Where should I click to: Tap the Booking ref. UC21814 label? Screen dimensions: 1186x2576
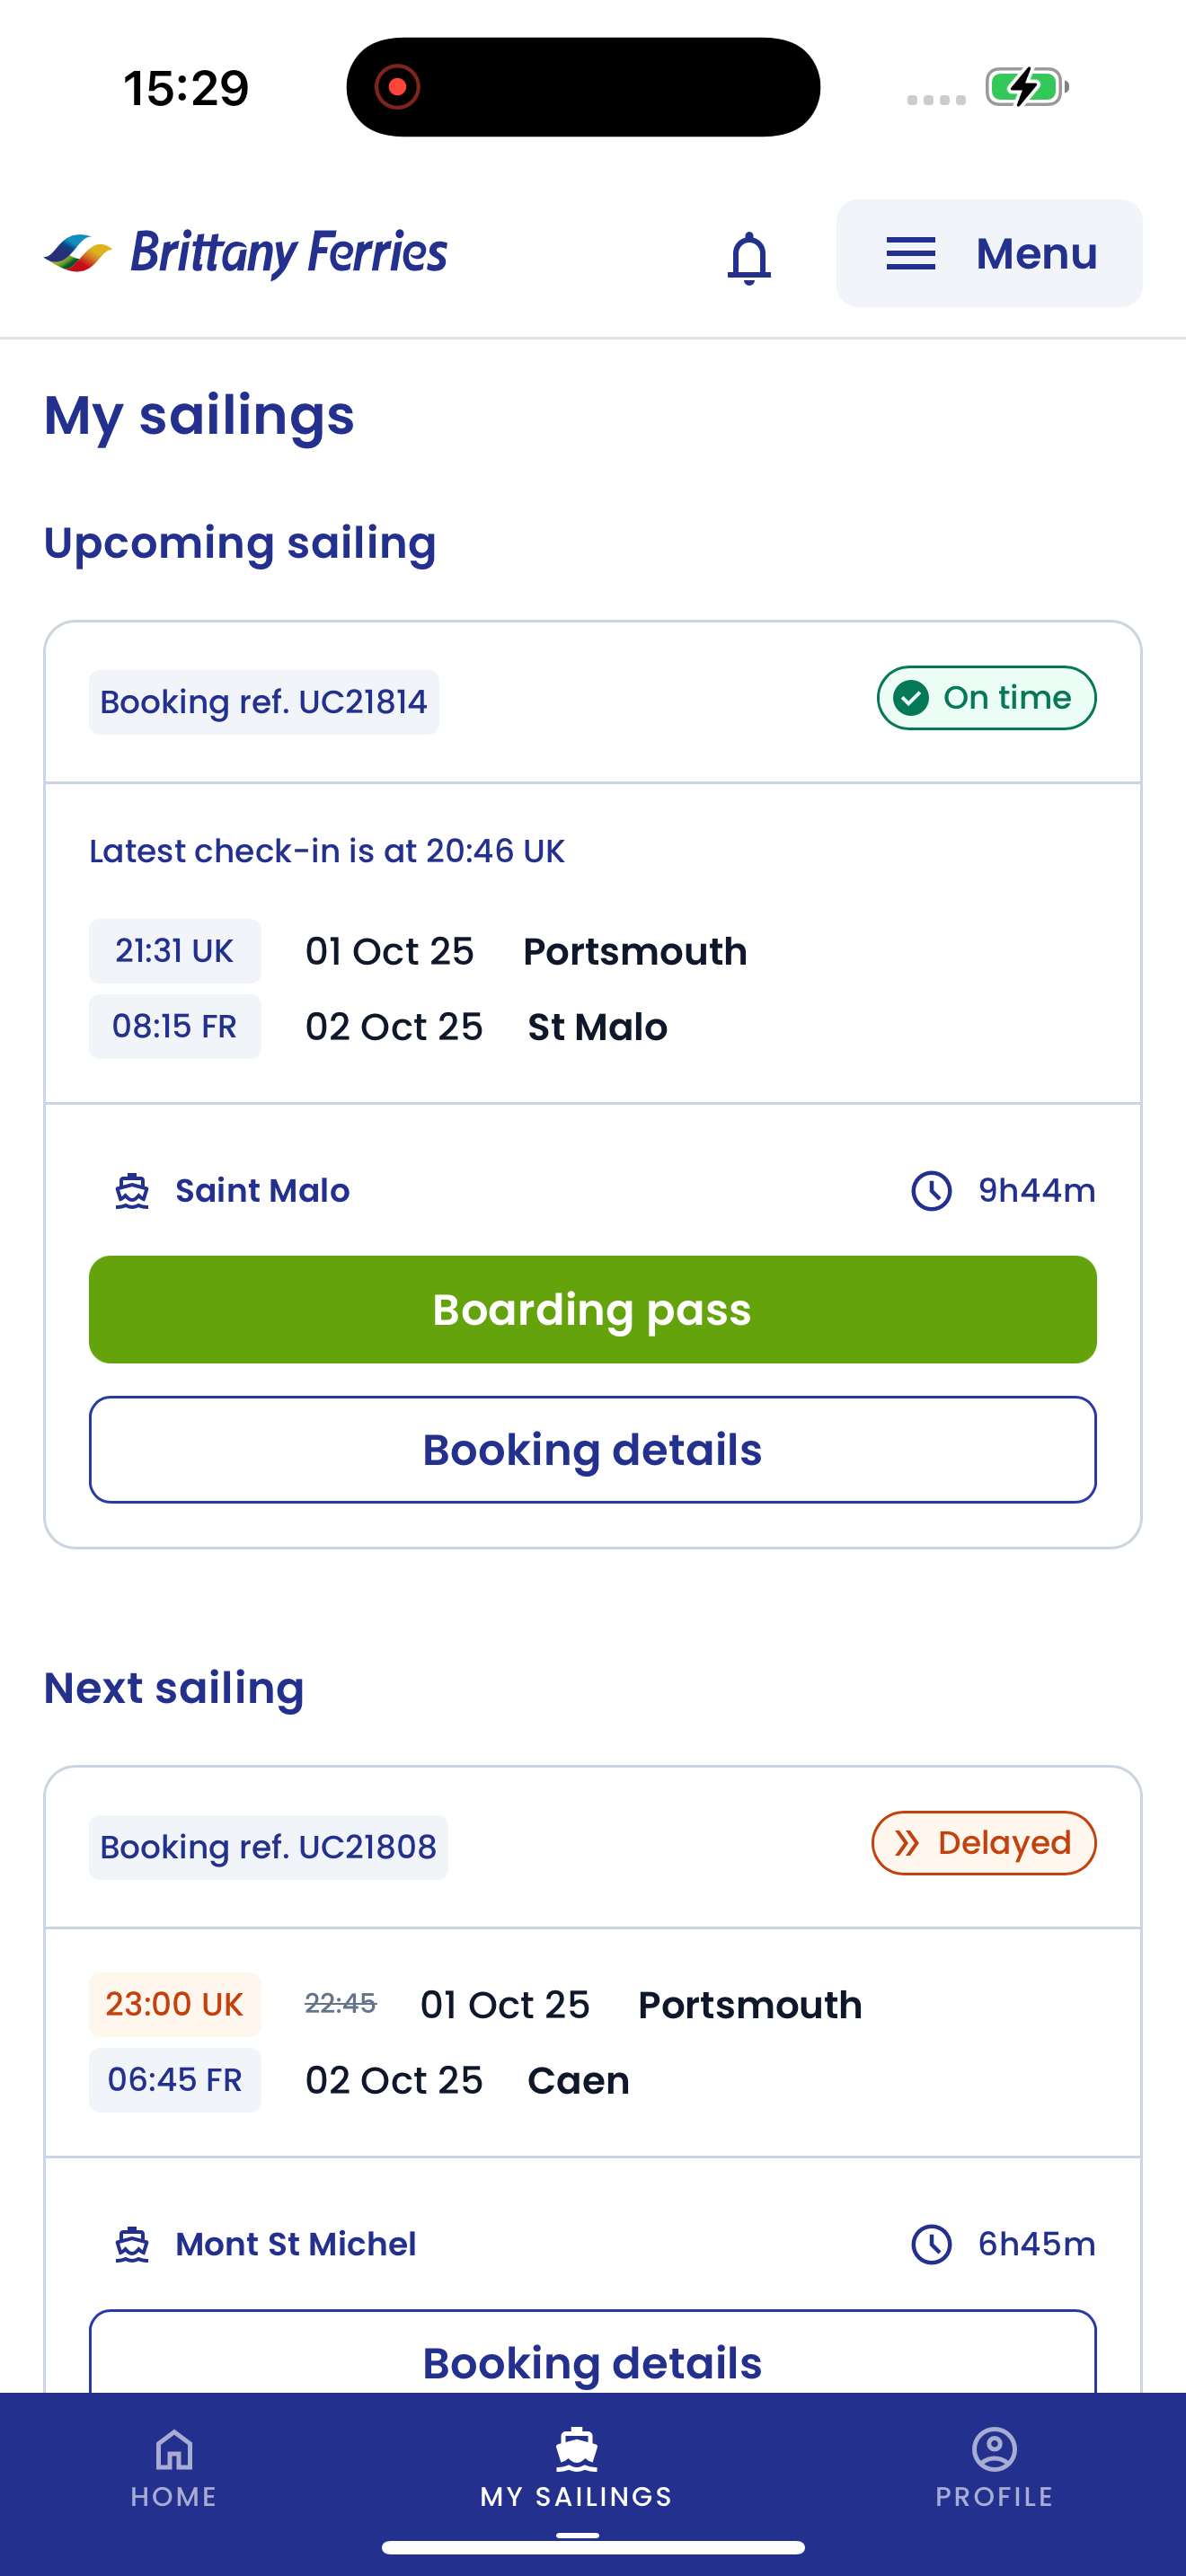pyautogui.click(x=264, y=702)
